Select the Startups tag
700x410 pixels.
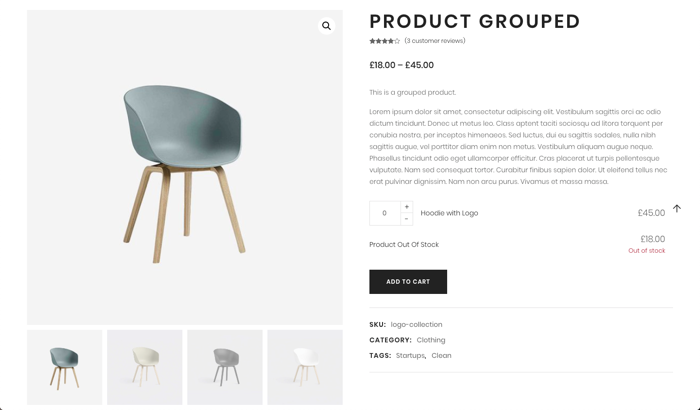coord(410,356)
